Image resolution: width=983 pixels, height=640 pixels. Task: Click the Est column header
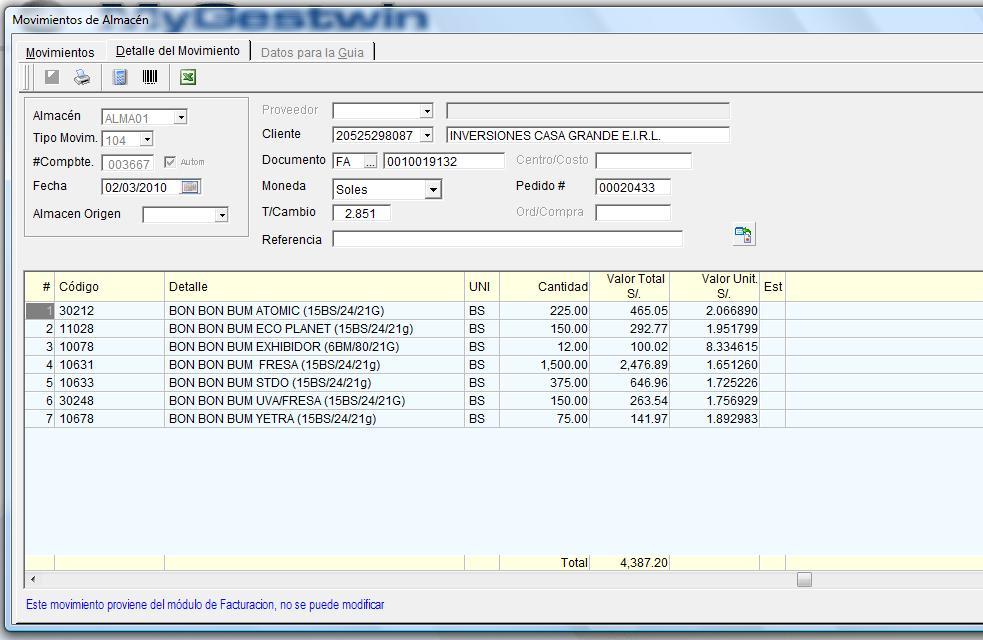coord(772,286)
